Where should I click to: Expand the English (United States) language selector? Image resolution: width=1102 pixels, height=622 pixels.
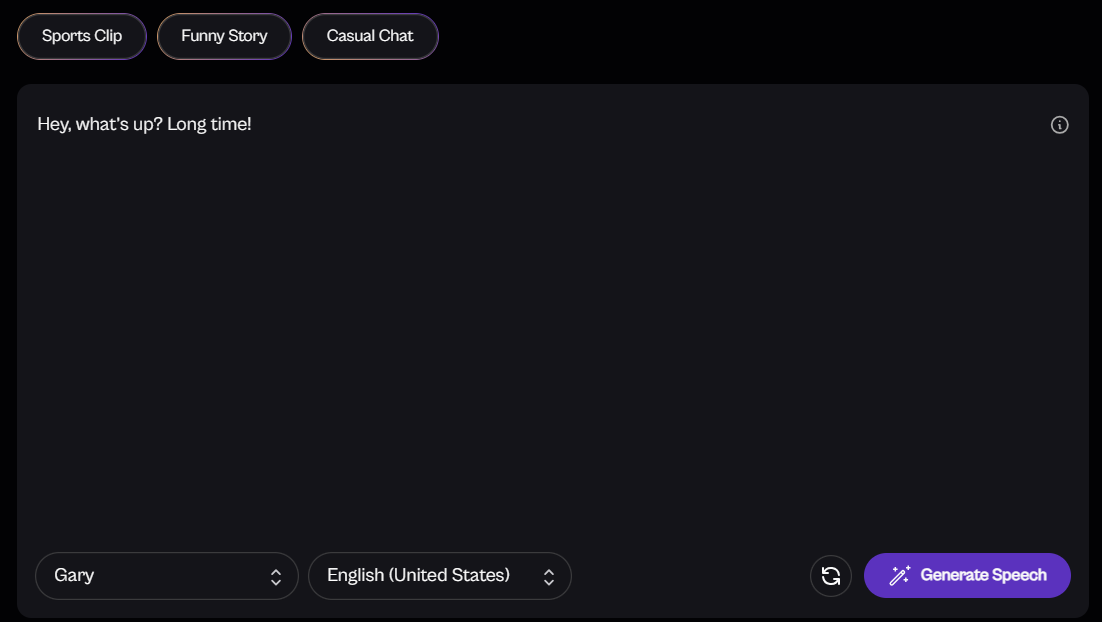[439, 576]
